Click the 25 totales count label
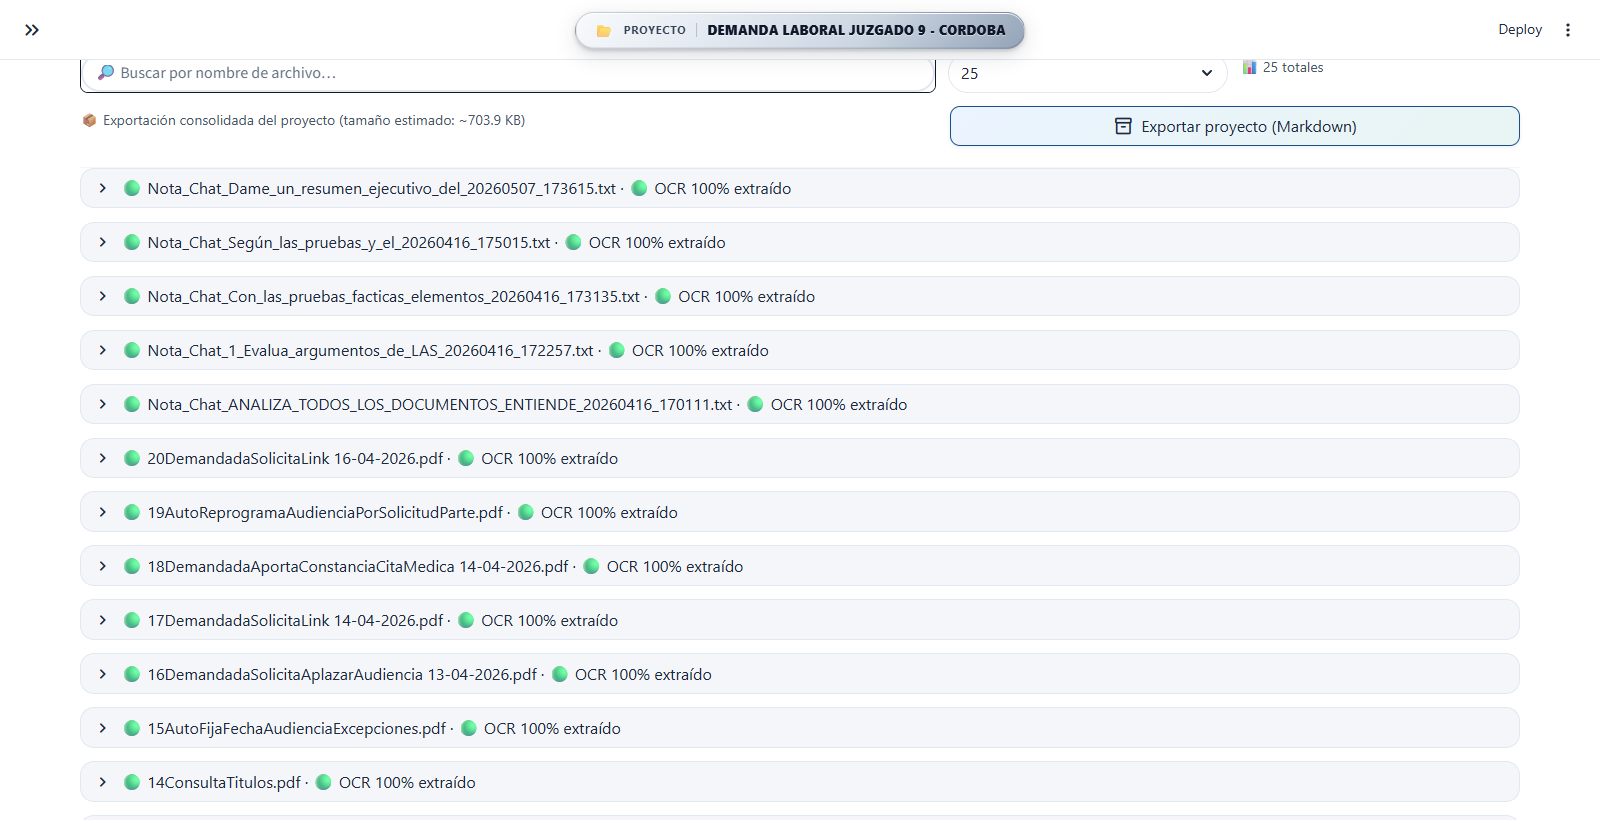 pos(1293,67)
